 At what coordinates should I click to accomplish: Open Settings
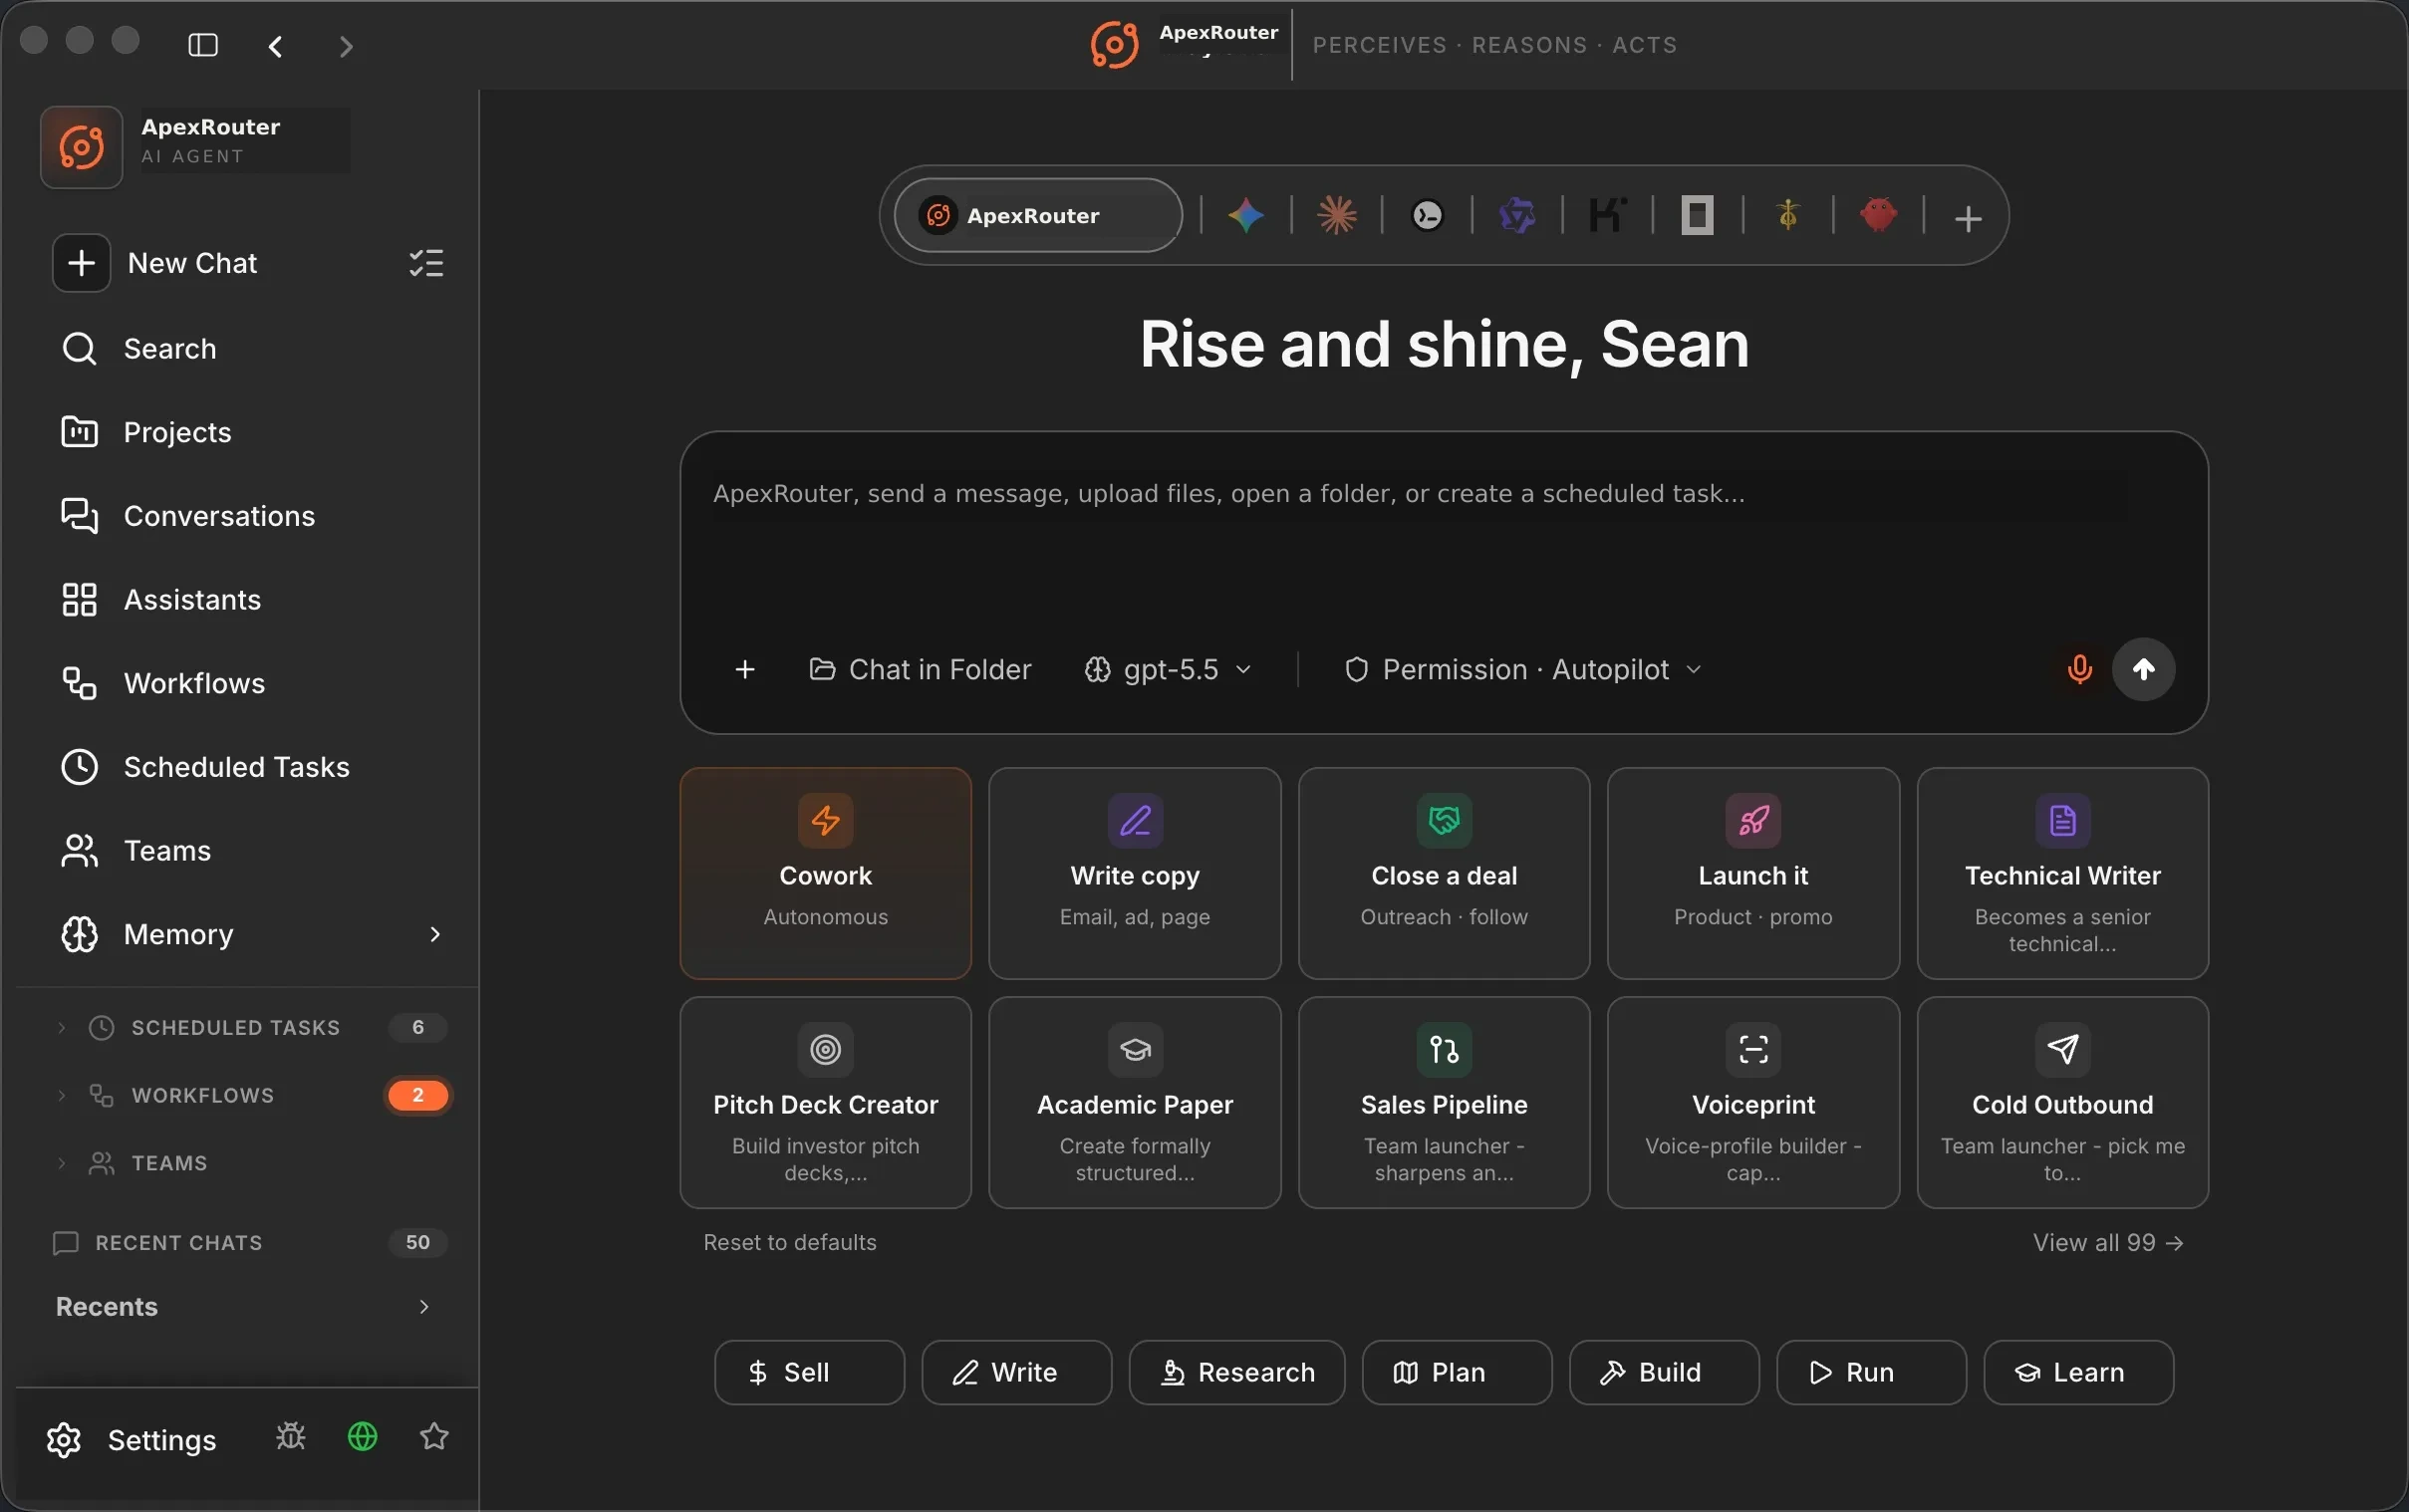point(132,1439)
